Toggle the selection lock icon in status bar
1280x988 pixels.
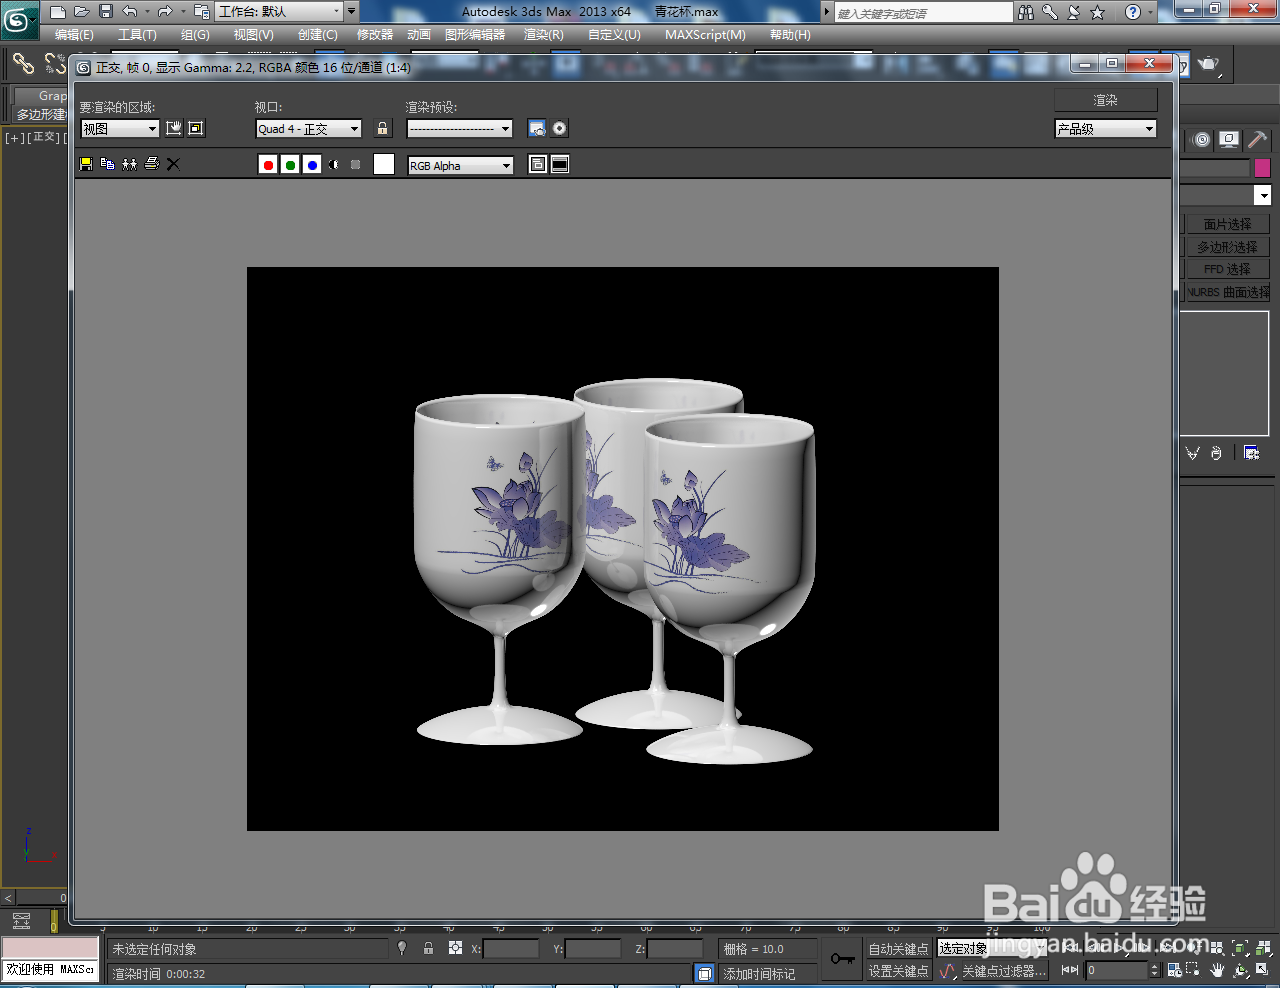[428, 948]
